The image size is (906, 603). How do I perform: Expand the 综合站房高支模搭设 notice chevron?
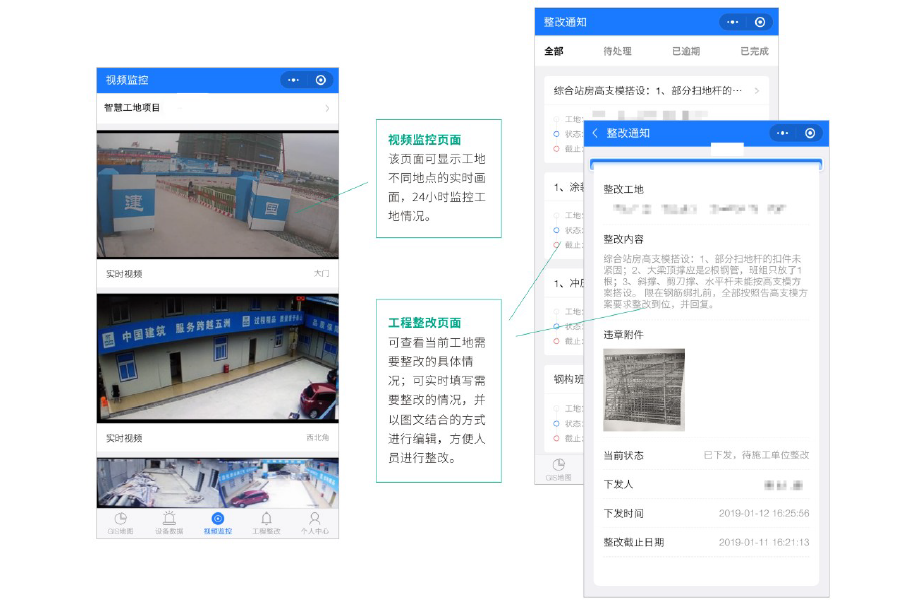756,91
